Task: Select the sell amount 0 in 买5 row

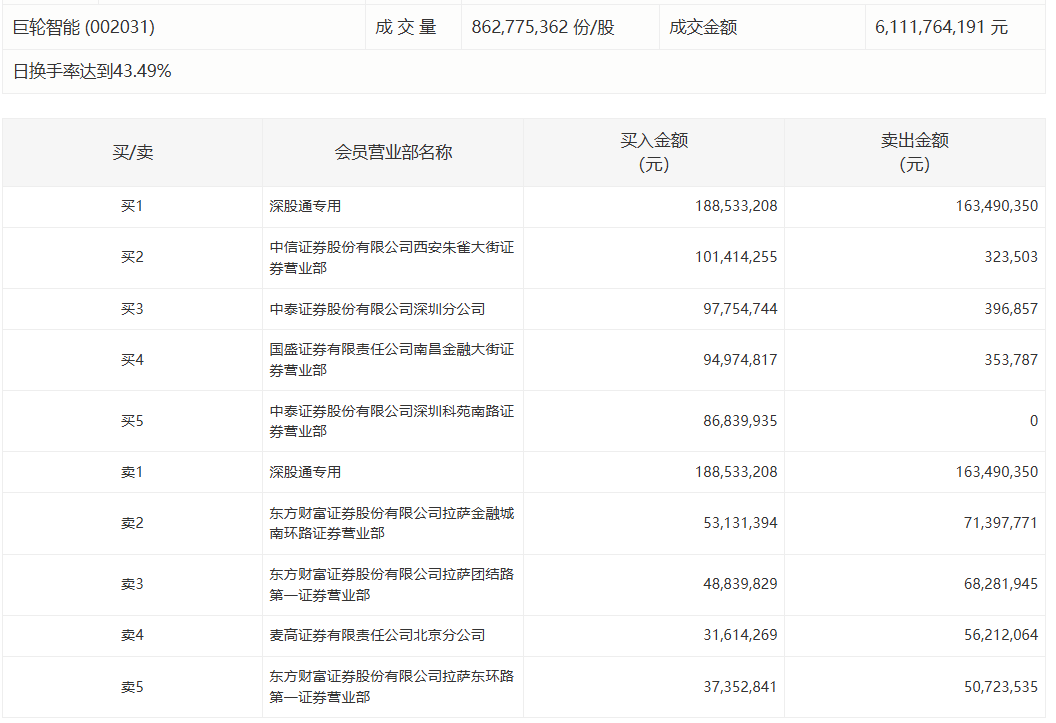Action: point(1034,421)
